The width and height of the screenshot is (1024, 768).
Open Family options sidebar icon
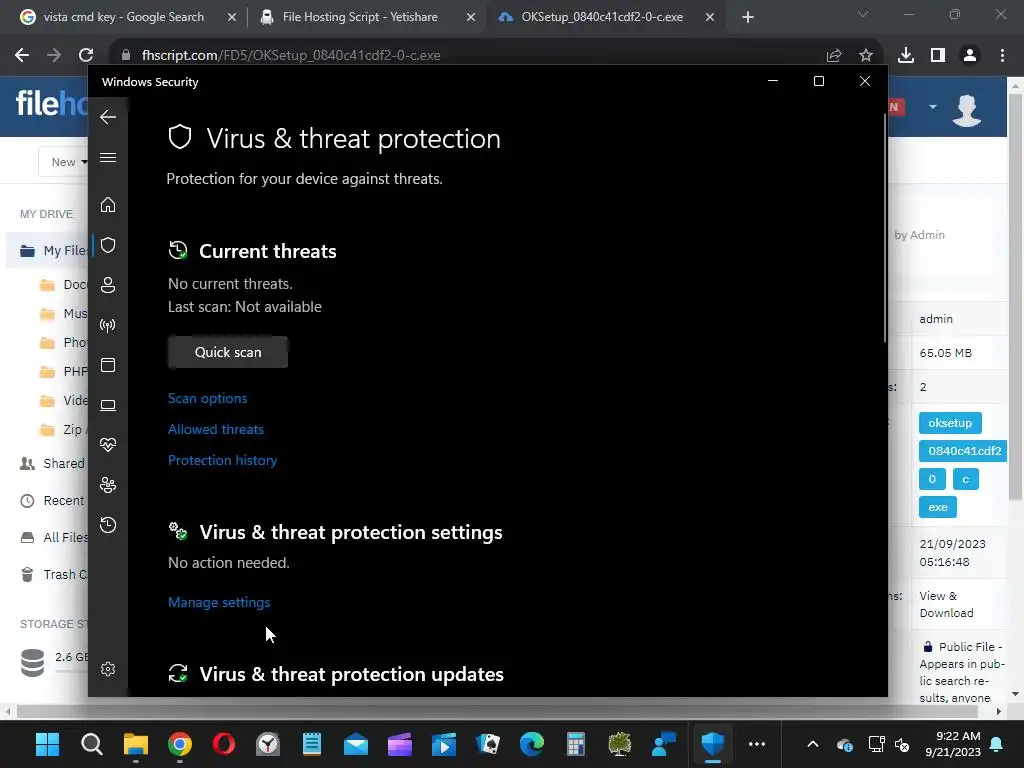coord(108,485)
